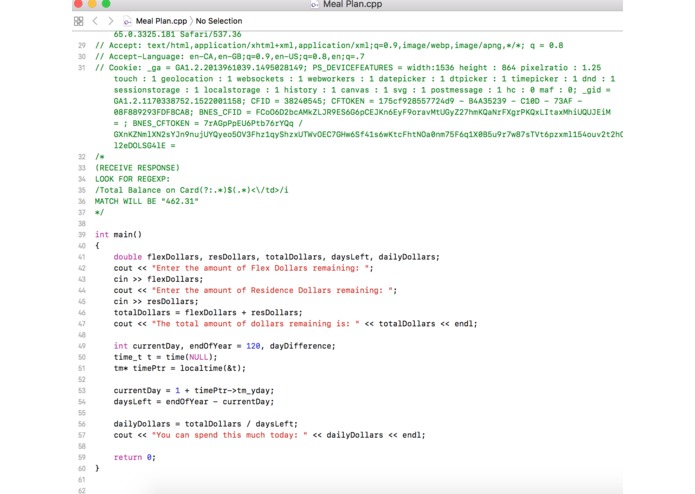Open the Meal Plan.cpp jump bar segment
Screen dimensions: 695x494
click(x=161, y=21)
